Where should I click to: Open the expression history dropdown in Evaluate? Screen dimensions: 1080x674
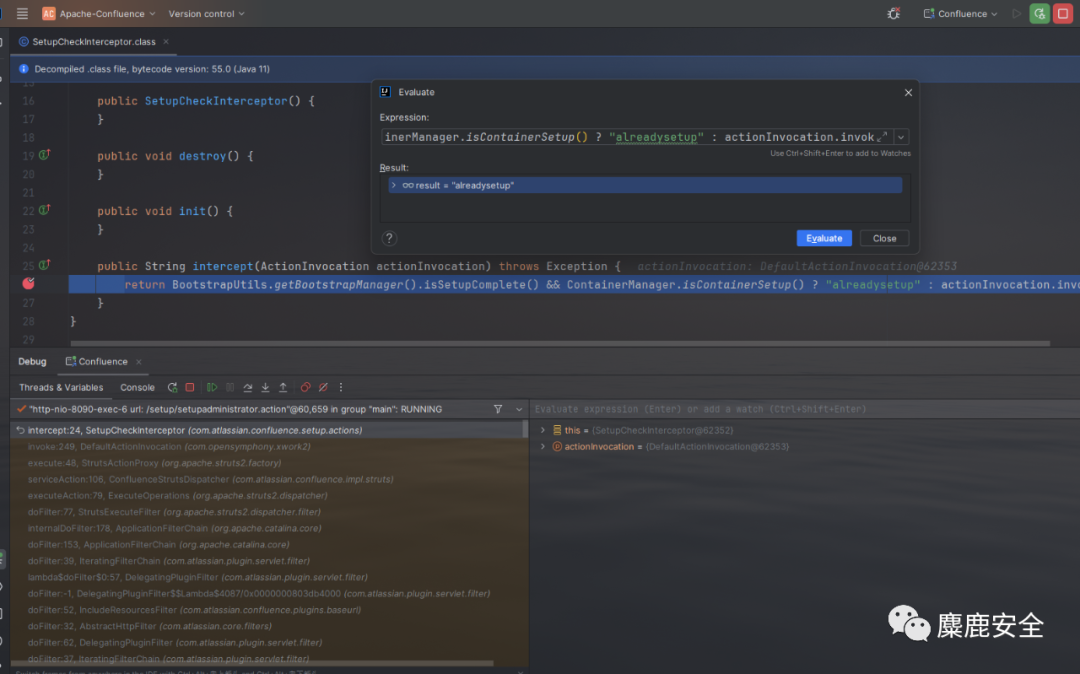[x=901, y=137]
